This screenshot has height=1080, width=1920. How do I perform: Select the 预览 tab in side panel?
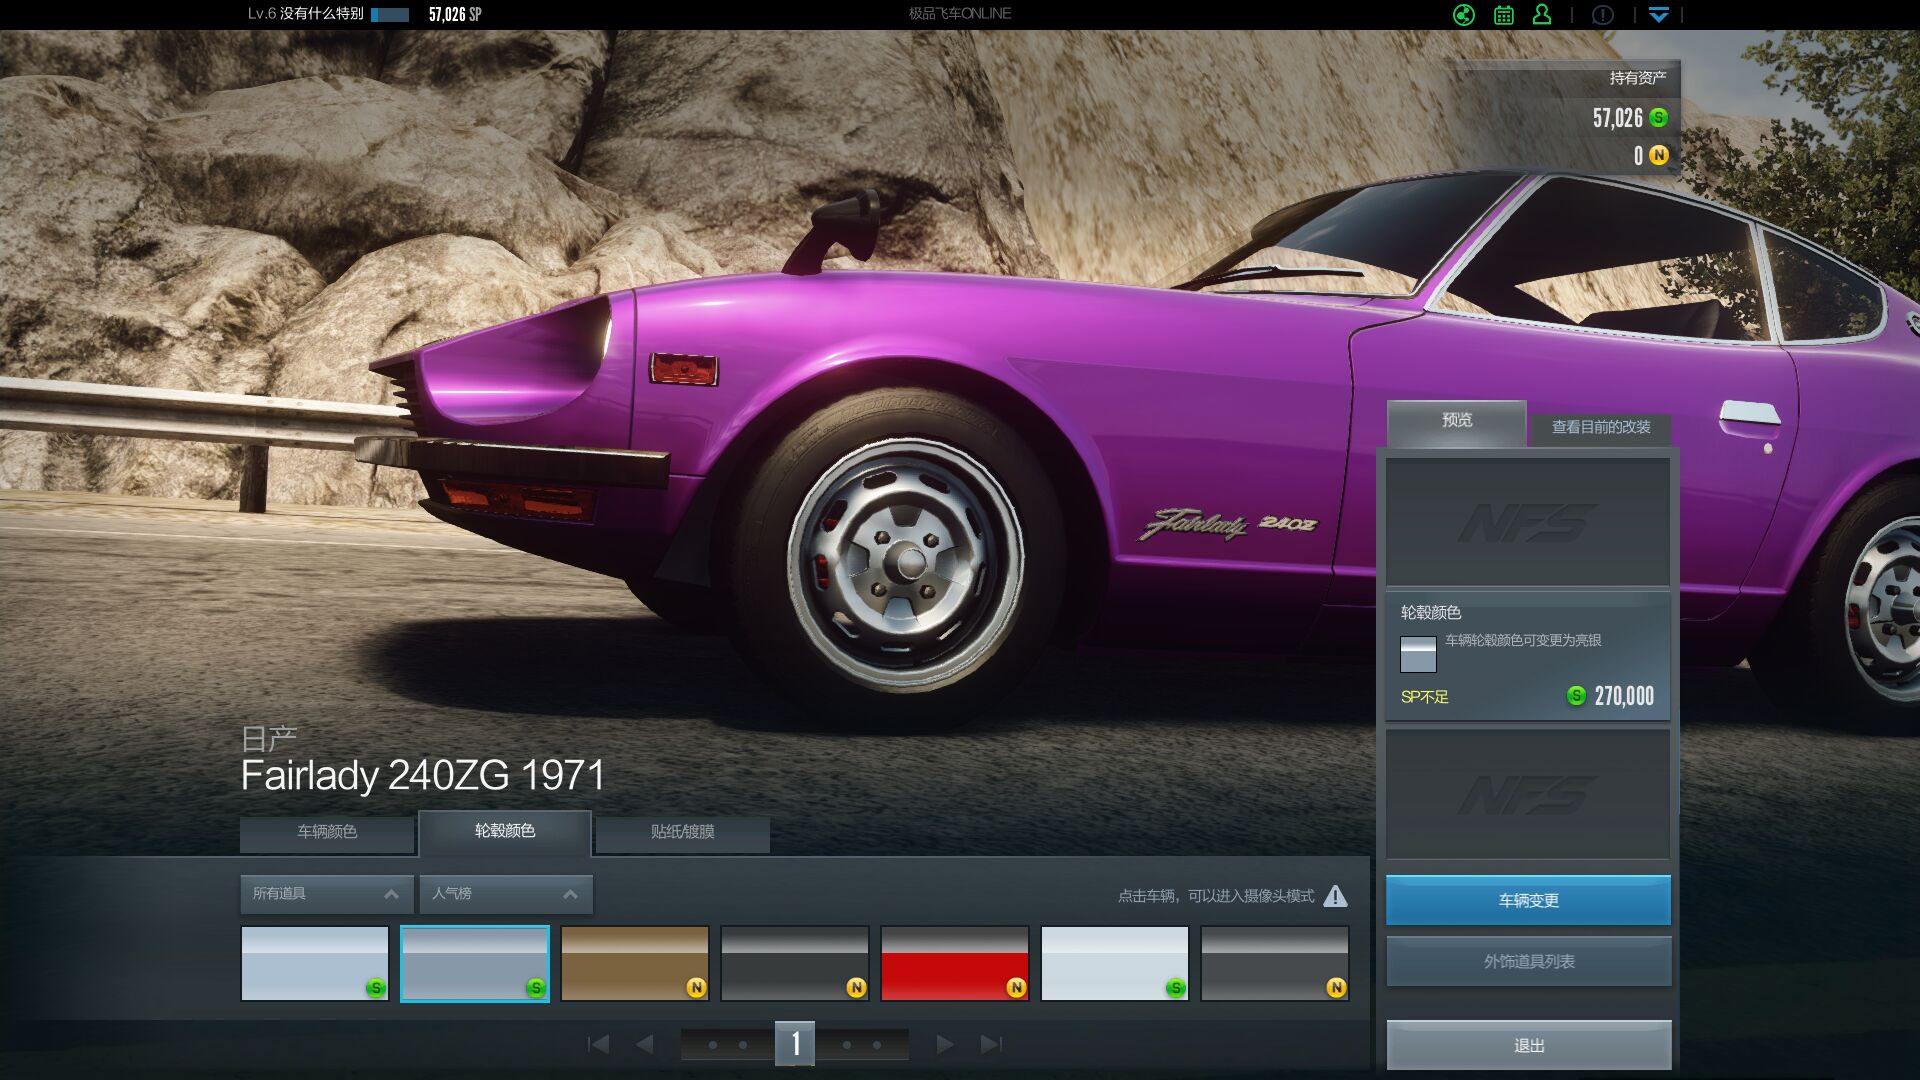tap(1457, 421)
